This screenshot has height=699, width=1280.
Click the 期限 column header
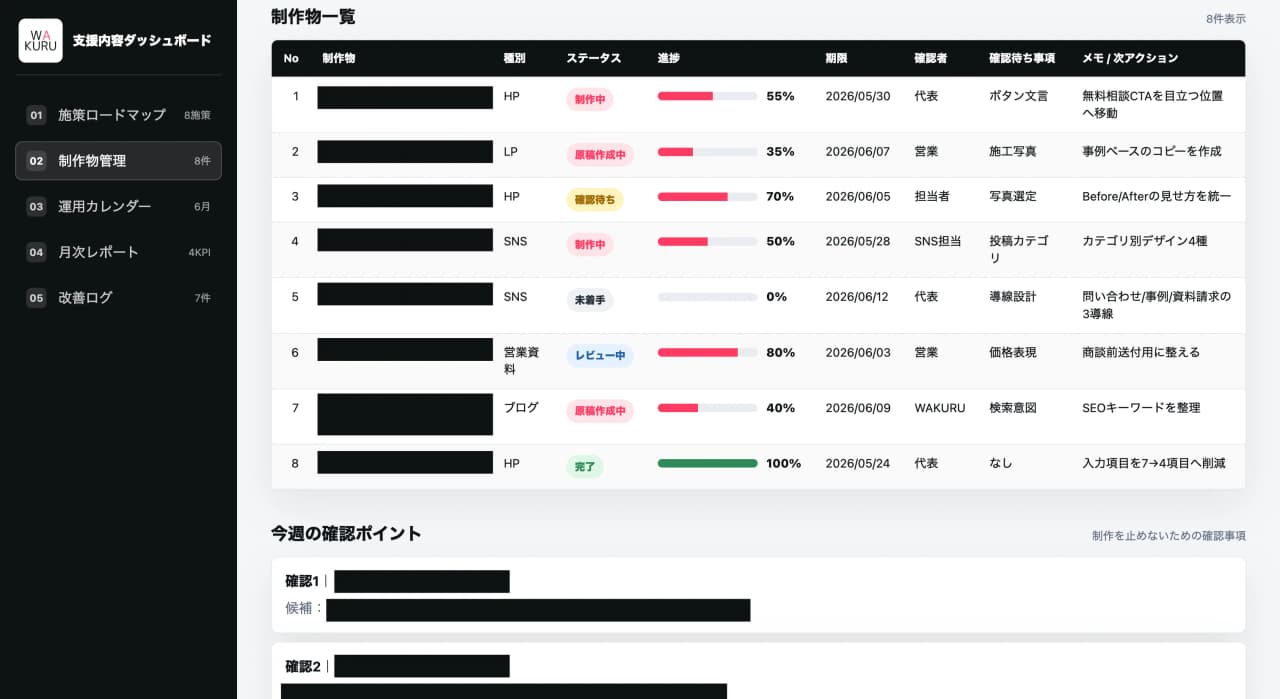[x=837, y=58]
